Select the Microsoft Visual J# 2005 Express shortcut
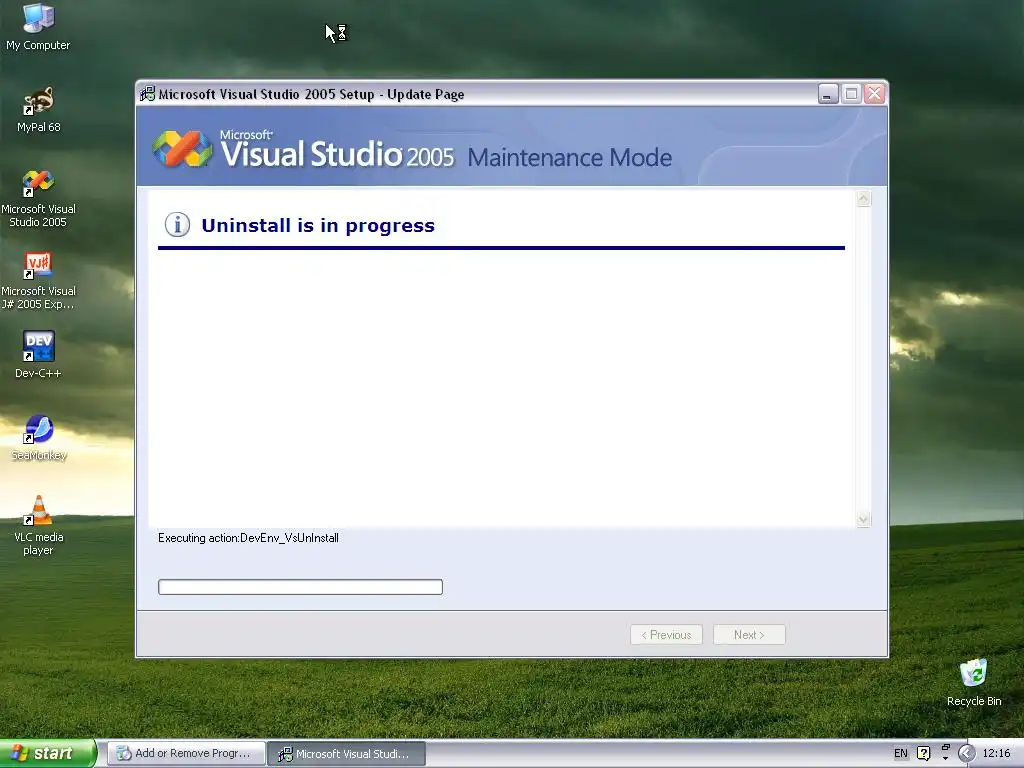This screenshot has width=1024, height=768. (x=38, y=280)
